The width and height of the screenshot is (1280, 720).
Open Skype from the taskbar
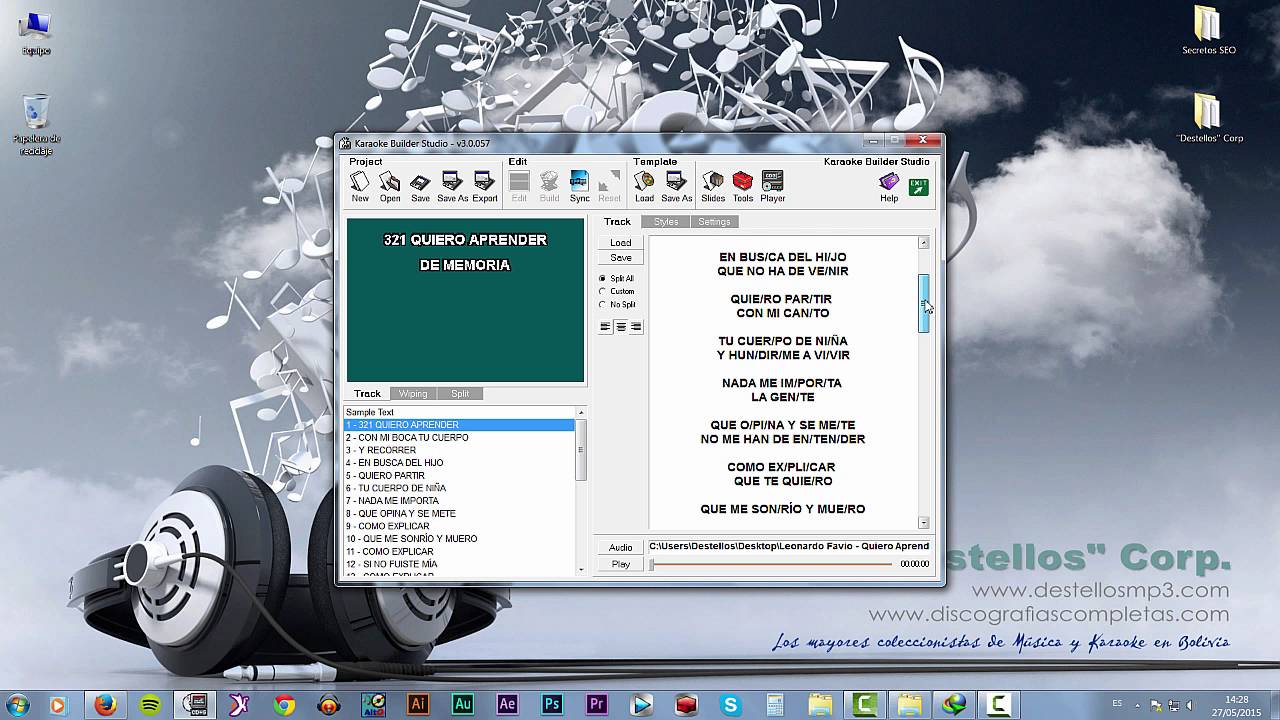(x=730, y=705)
